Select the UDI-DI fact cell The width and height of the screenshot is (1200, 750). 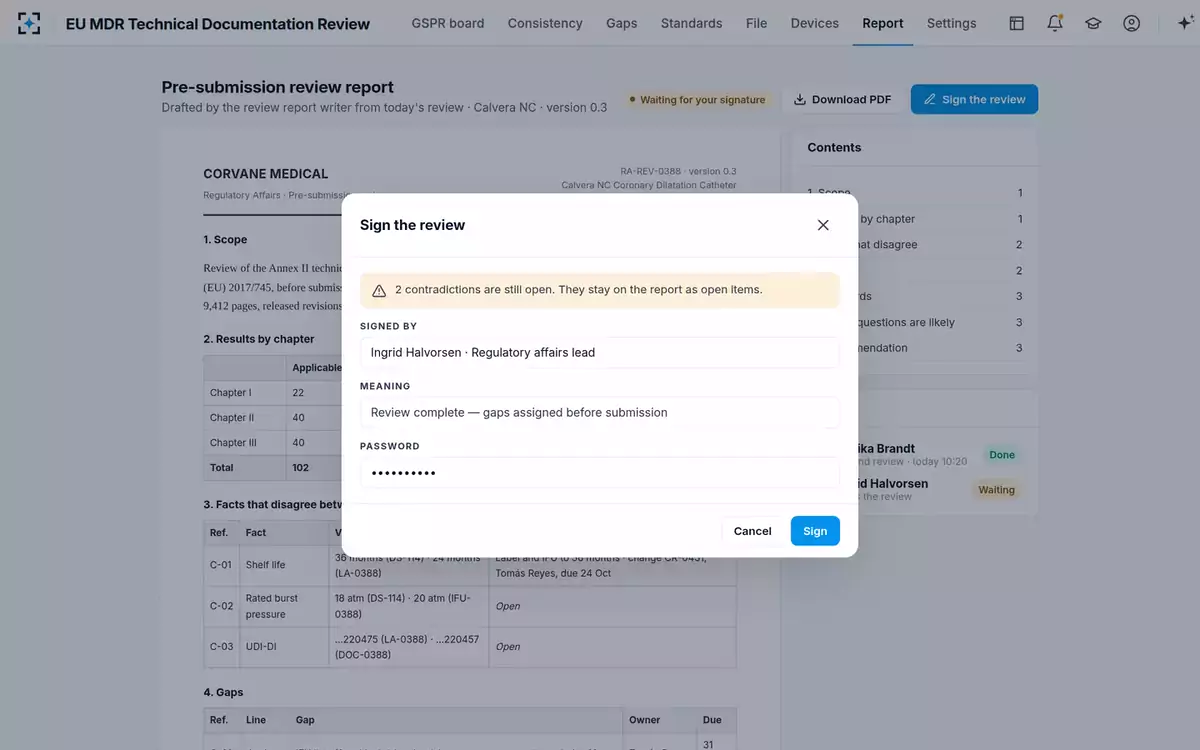click(284, 647)
